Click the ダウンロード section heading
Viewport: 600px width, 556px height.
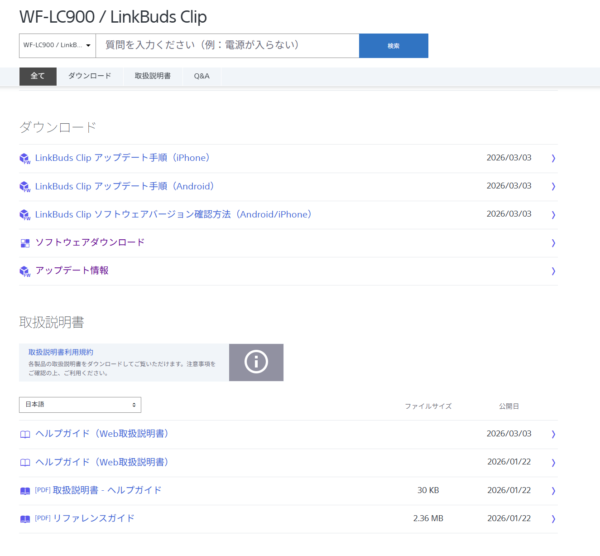(x=58, y=127)
